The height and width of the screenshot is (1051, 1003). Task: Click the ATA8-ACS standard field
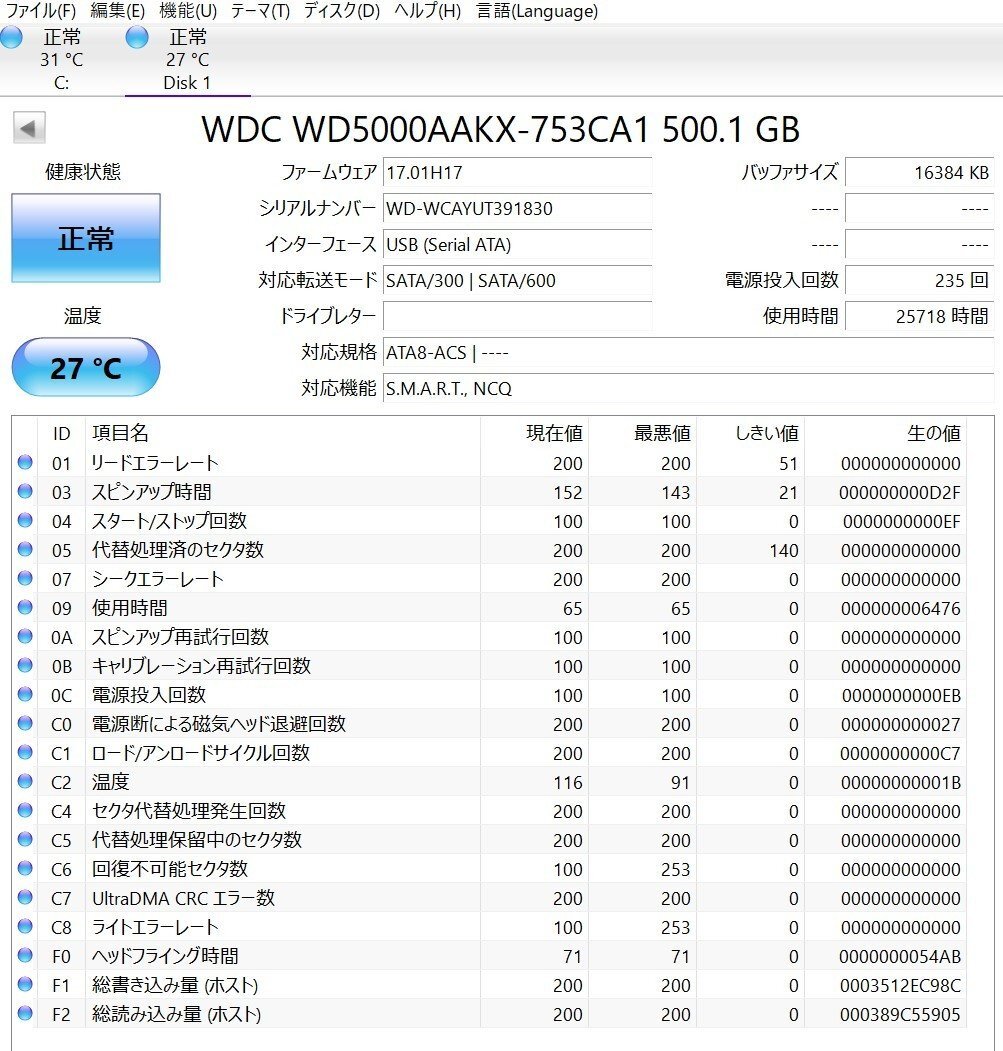coord(688,352)
